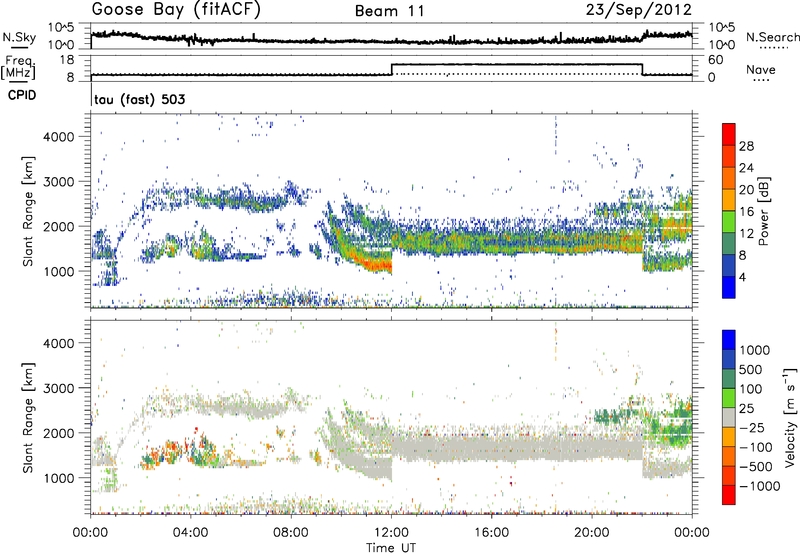Click the date '23/Sep/2012'
Image resolution: width=800 pixels, height=554 pixels.
click(x=638, y=10)
